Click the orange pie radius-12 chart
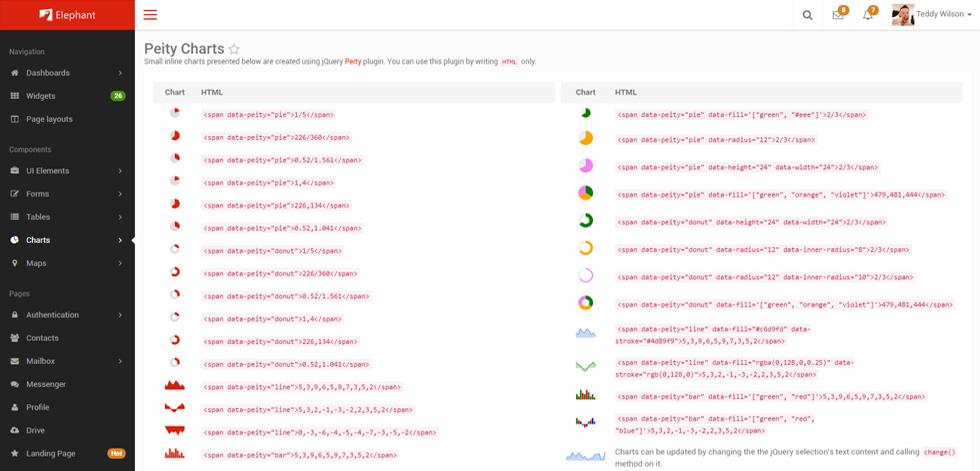 [x=586, y=139]
